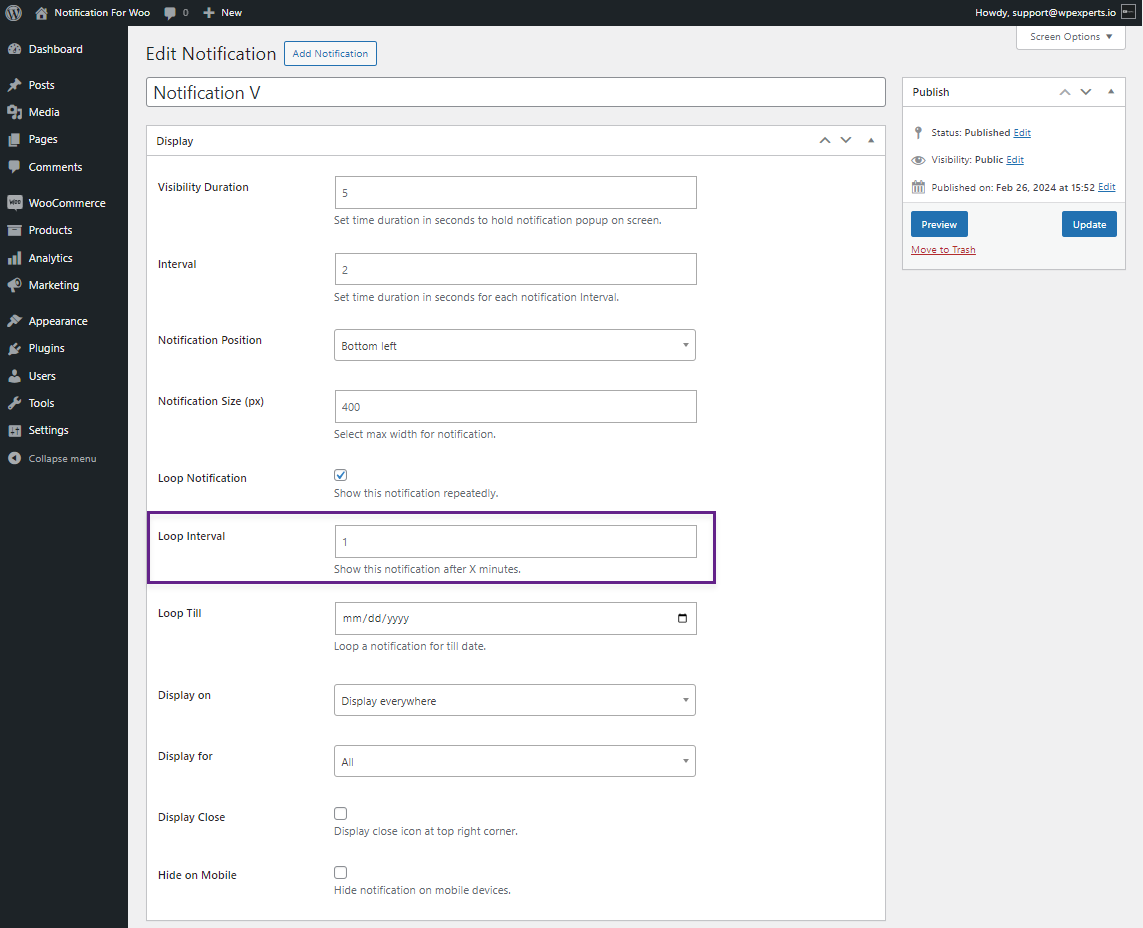Image resolution: width=1143 pixels, height=928 pixels.
Task: Click the Loop Interval input field
Action: (x=515, y=542)
